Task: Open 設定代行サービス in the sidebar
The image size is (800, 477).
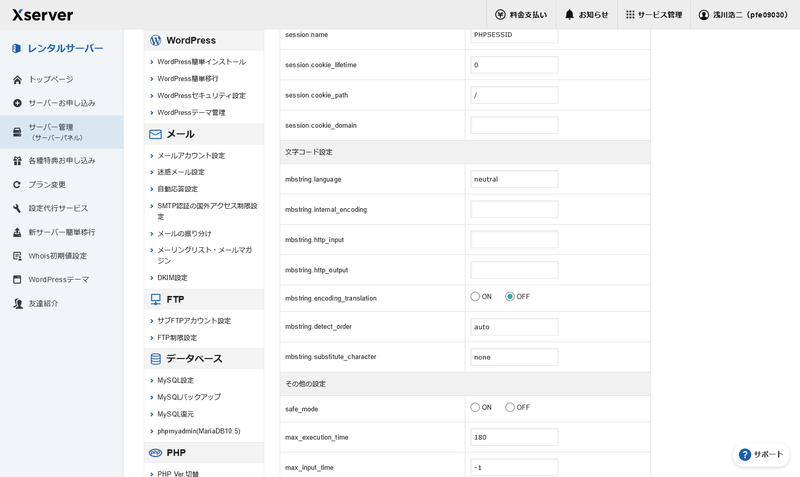Action: coord(58,208)
